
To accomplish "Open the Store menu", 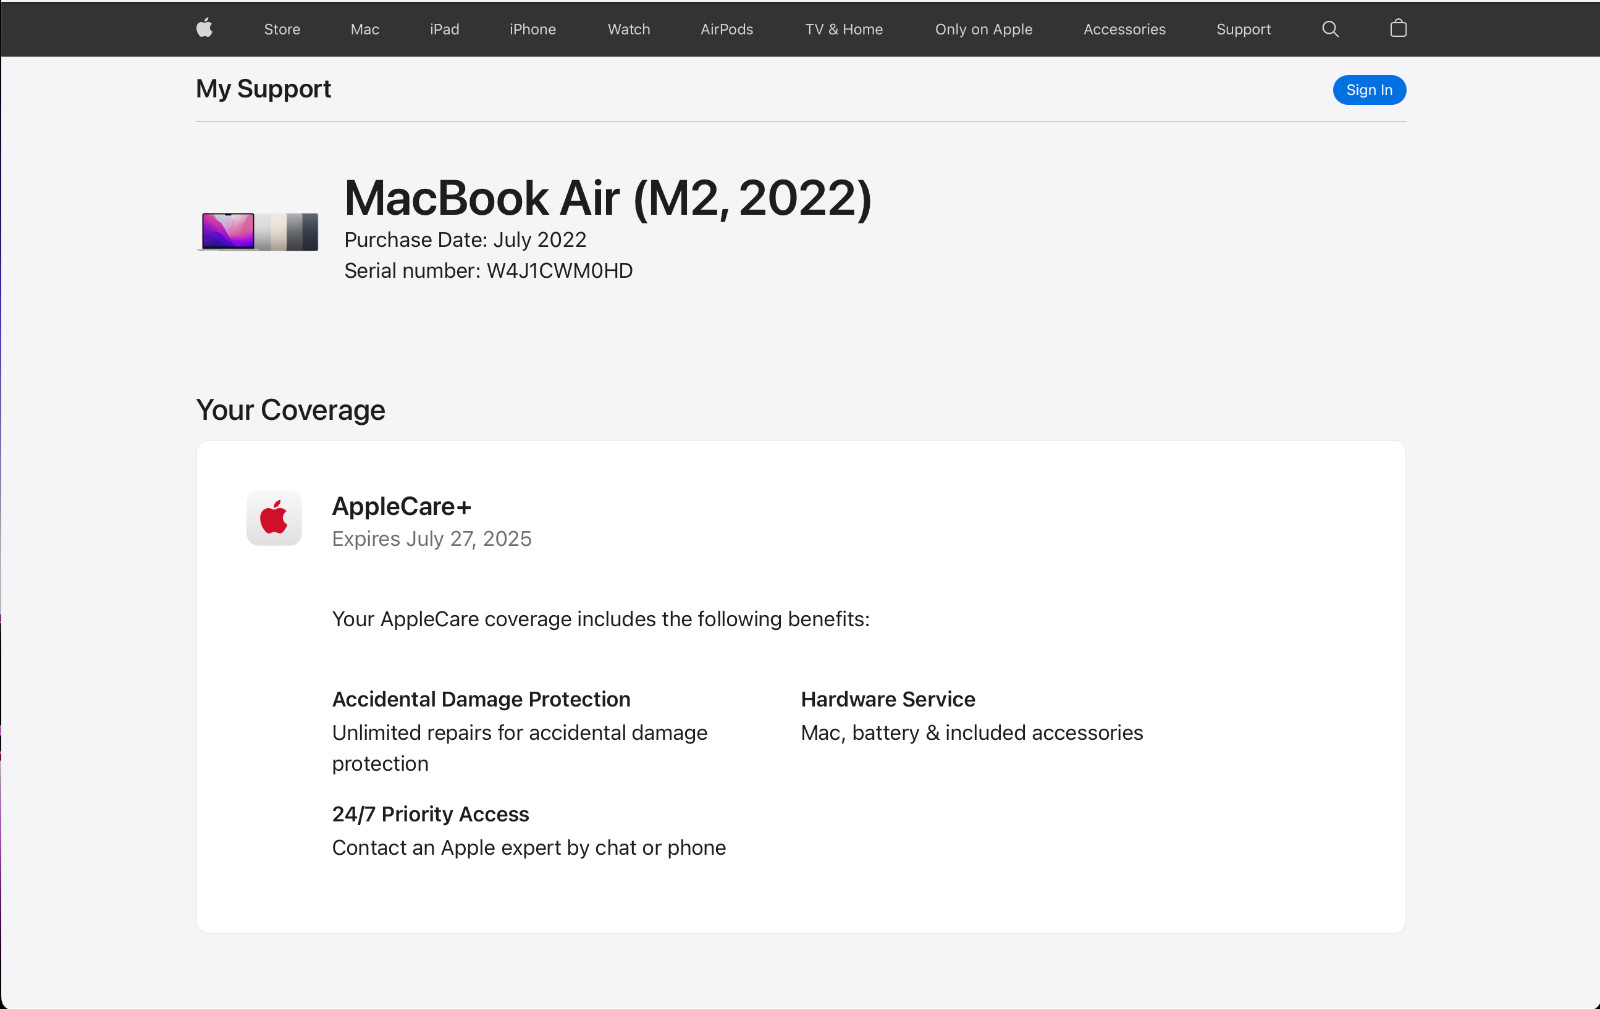I will pyautogui.click(x=282, y=29).
